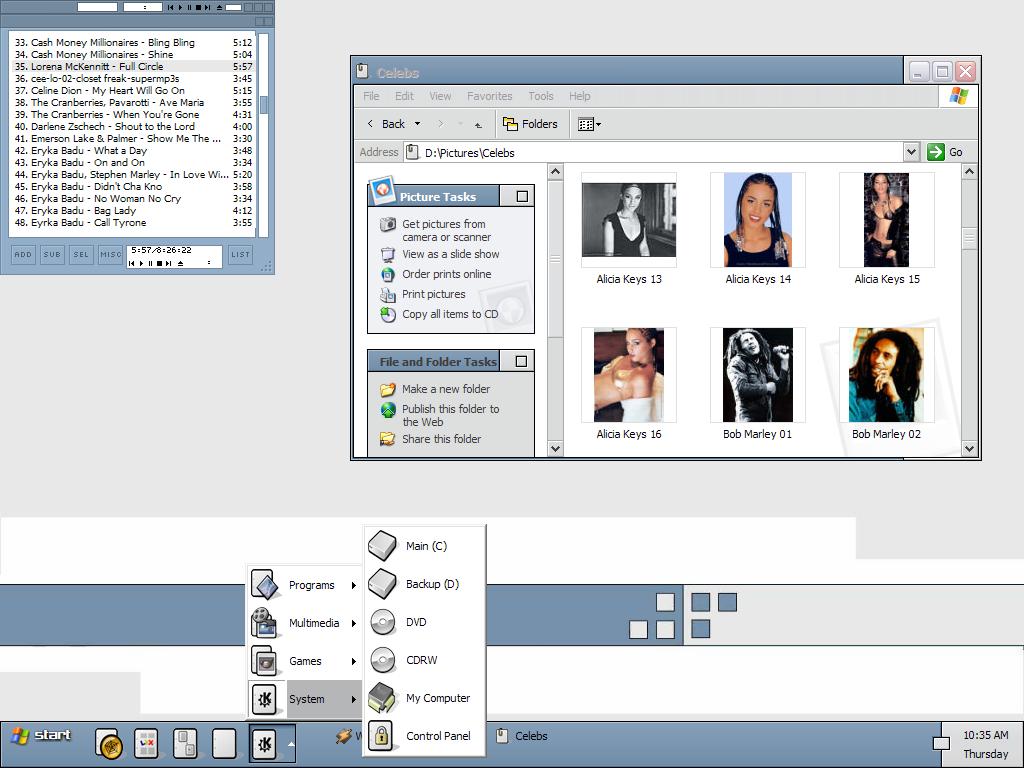Image resolution: width=1024 pixels, height=768 pixels.
Task: Click the first quick launch icon beside Start
Action: pos(109,743)
